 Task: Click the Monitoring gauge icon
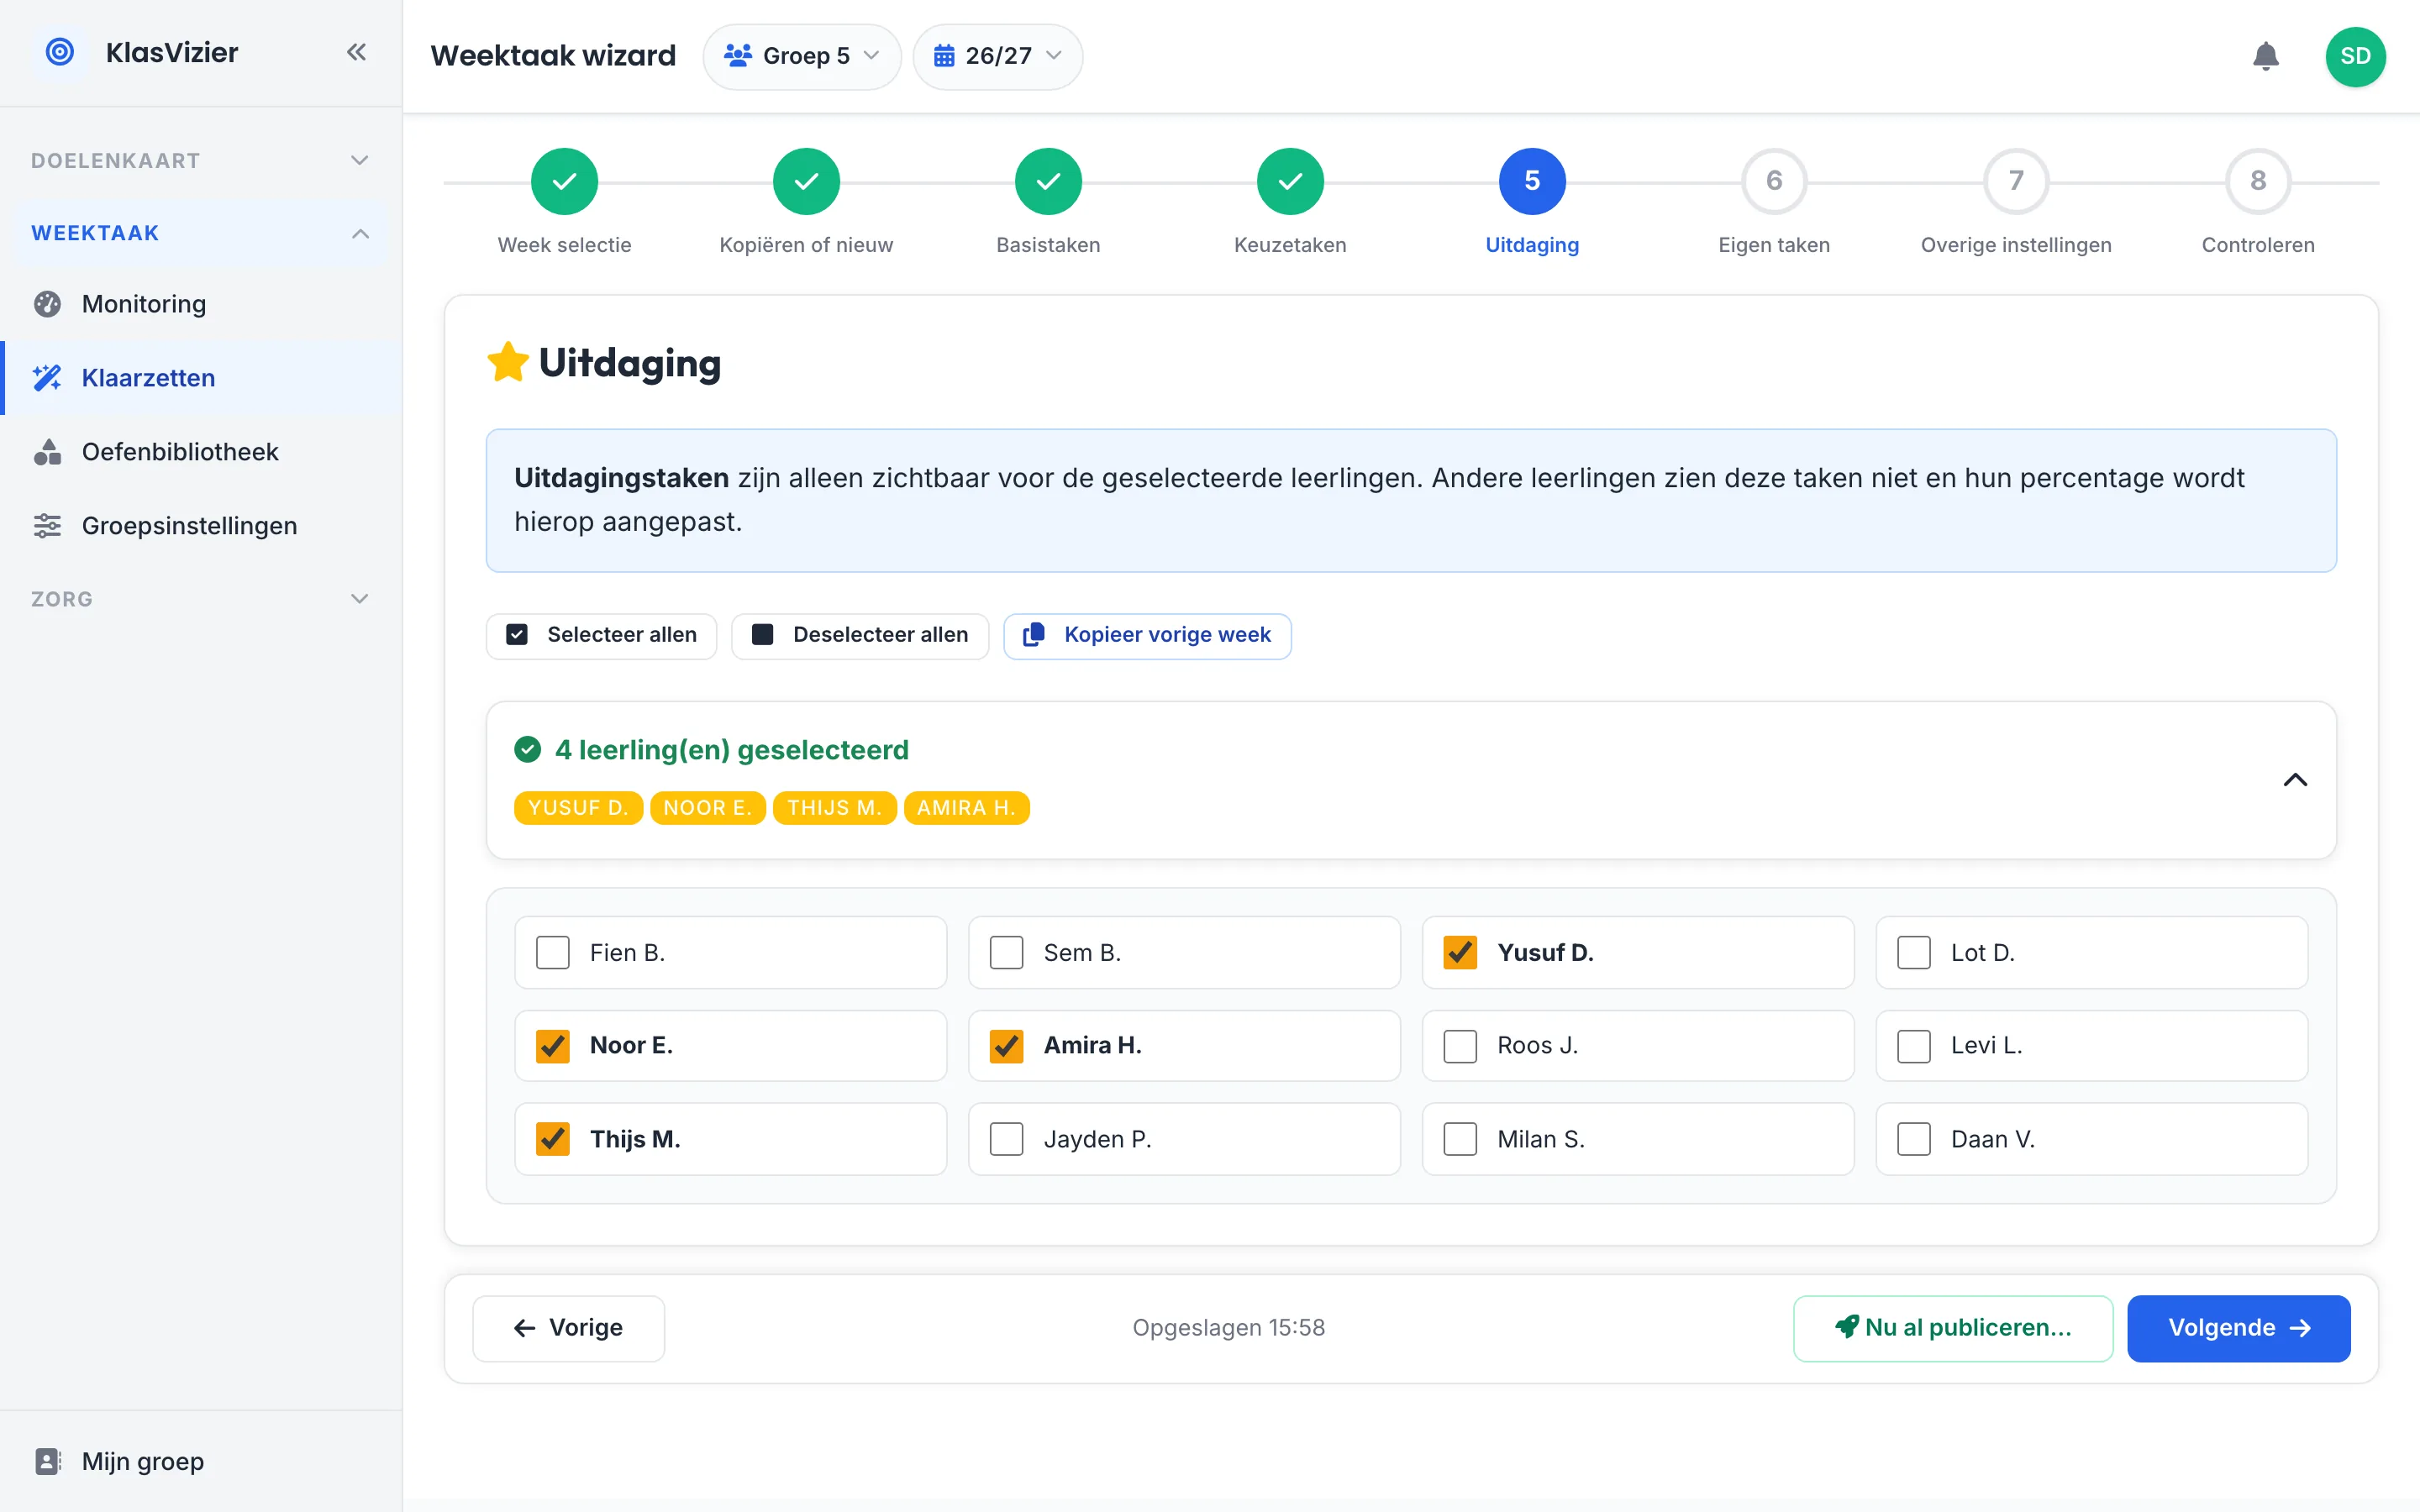point(47,304)
